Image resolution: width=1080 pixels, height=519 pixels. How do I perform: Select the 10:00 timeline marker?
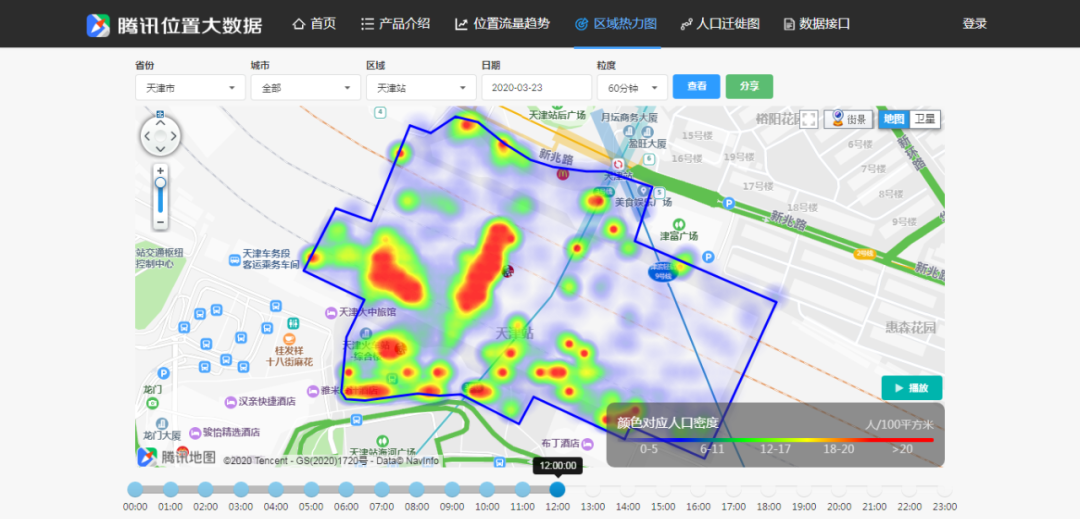tap(487, 489)
